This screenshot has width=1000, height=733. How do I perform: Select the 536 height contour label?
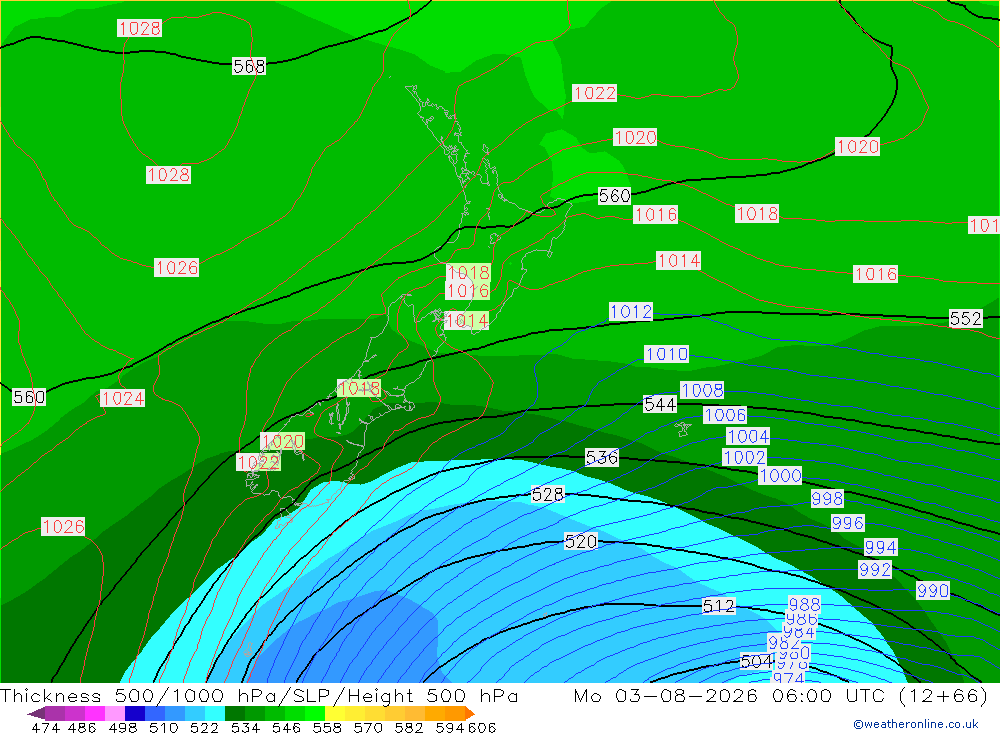(601, 457)
